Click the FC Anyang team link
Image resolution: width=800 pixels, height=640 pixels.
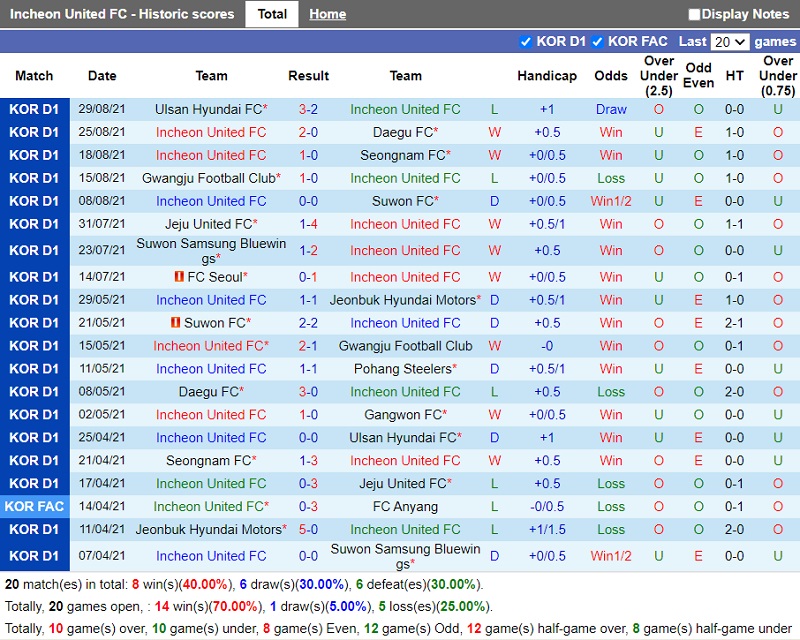(x=405, y=506)
